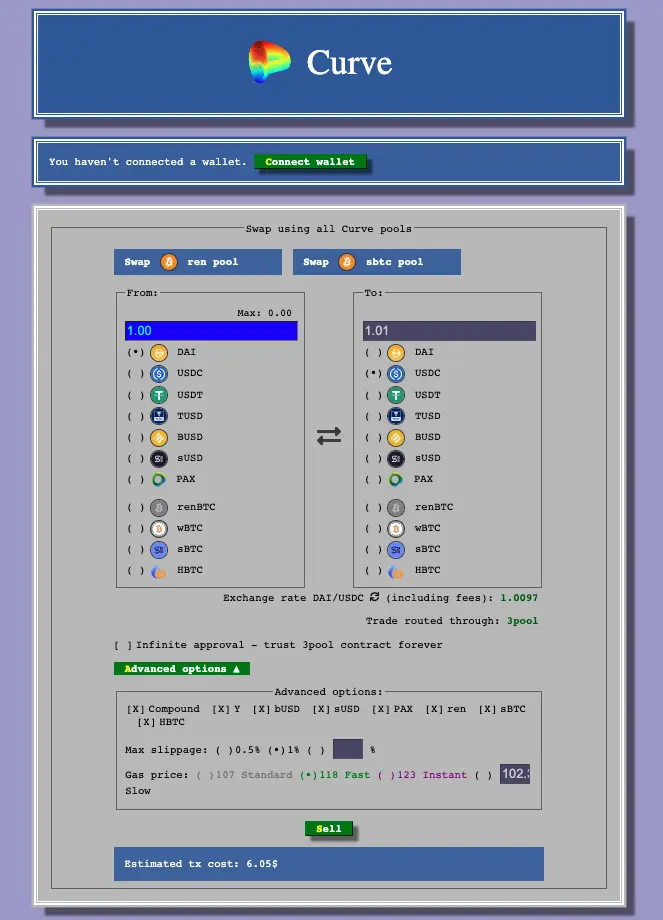
Task: Click the custom gas price input
Action: tap(515, 774)
